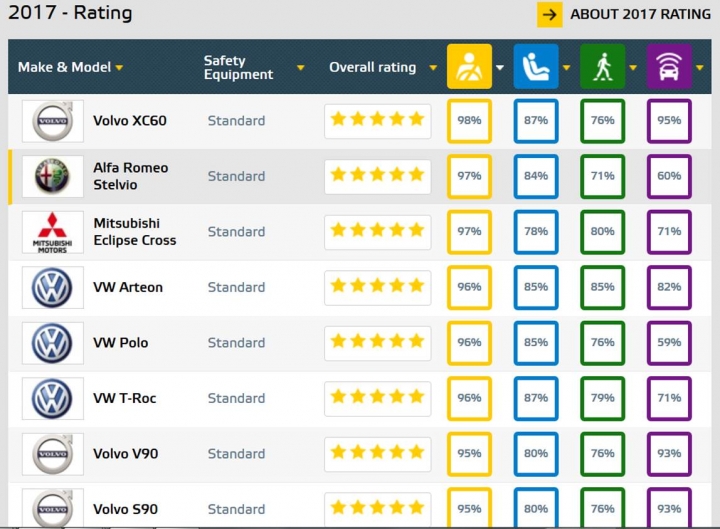The height and width of the screenshot is (529, 720).
Task: Open the VW Polo logo thumbnail
Action: point(53,343)
